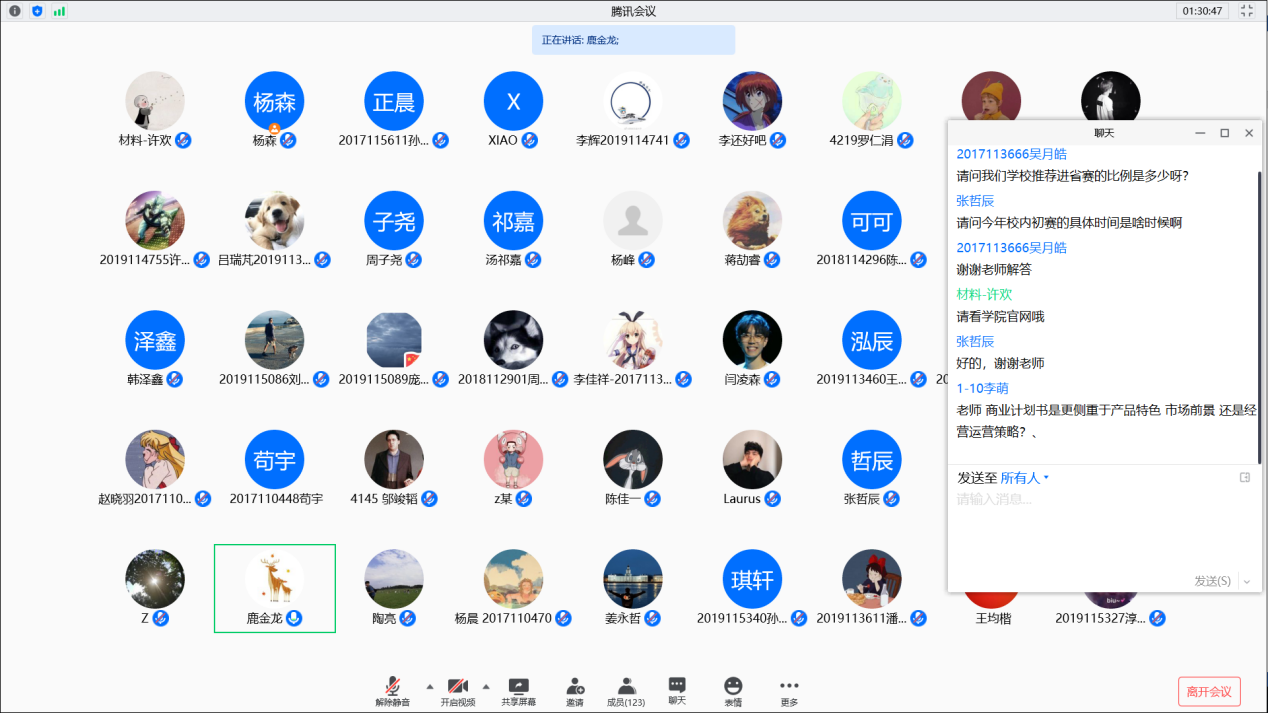Dock chat panel using the sidebar icon
The image size is (1268, 713).
(1245, 478)
